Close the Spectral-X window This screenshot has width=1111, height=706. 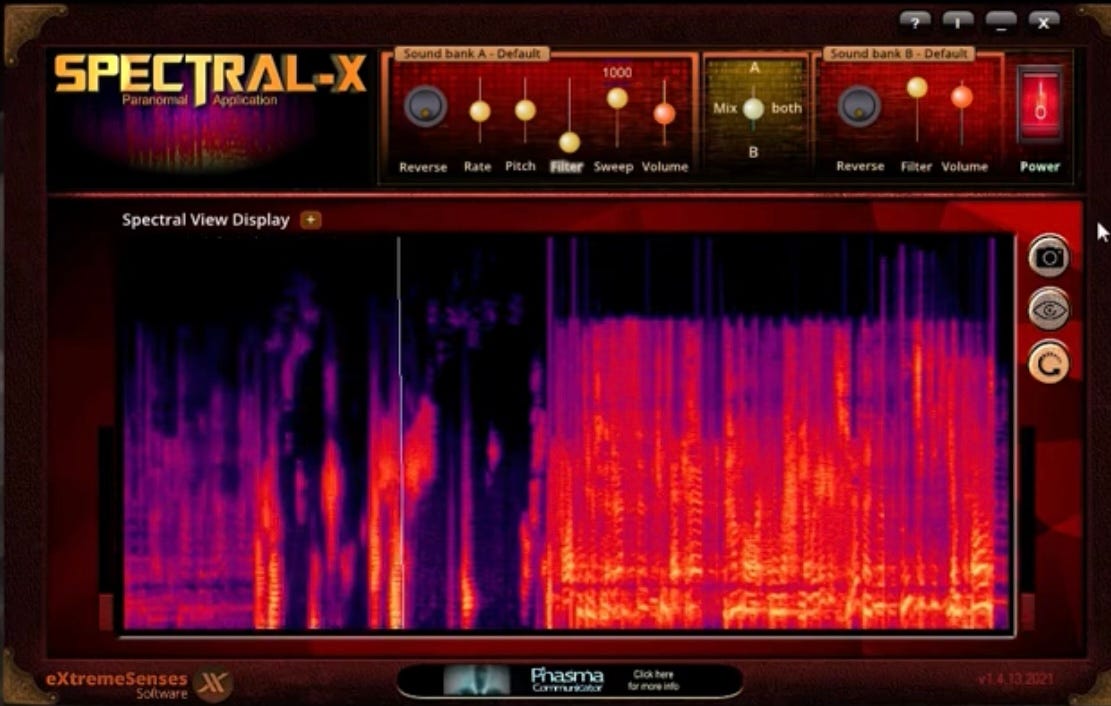tap(1044, 23)
